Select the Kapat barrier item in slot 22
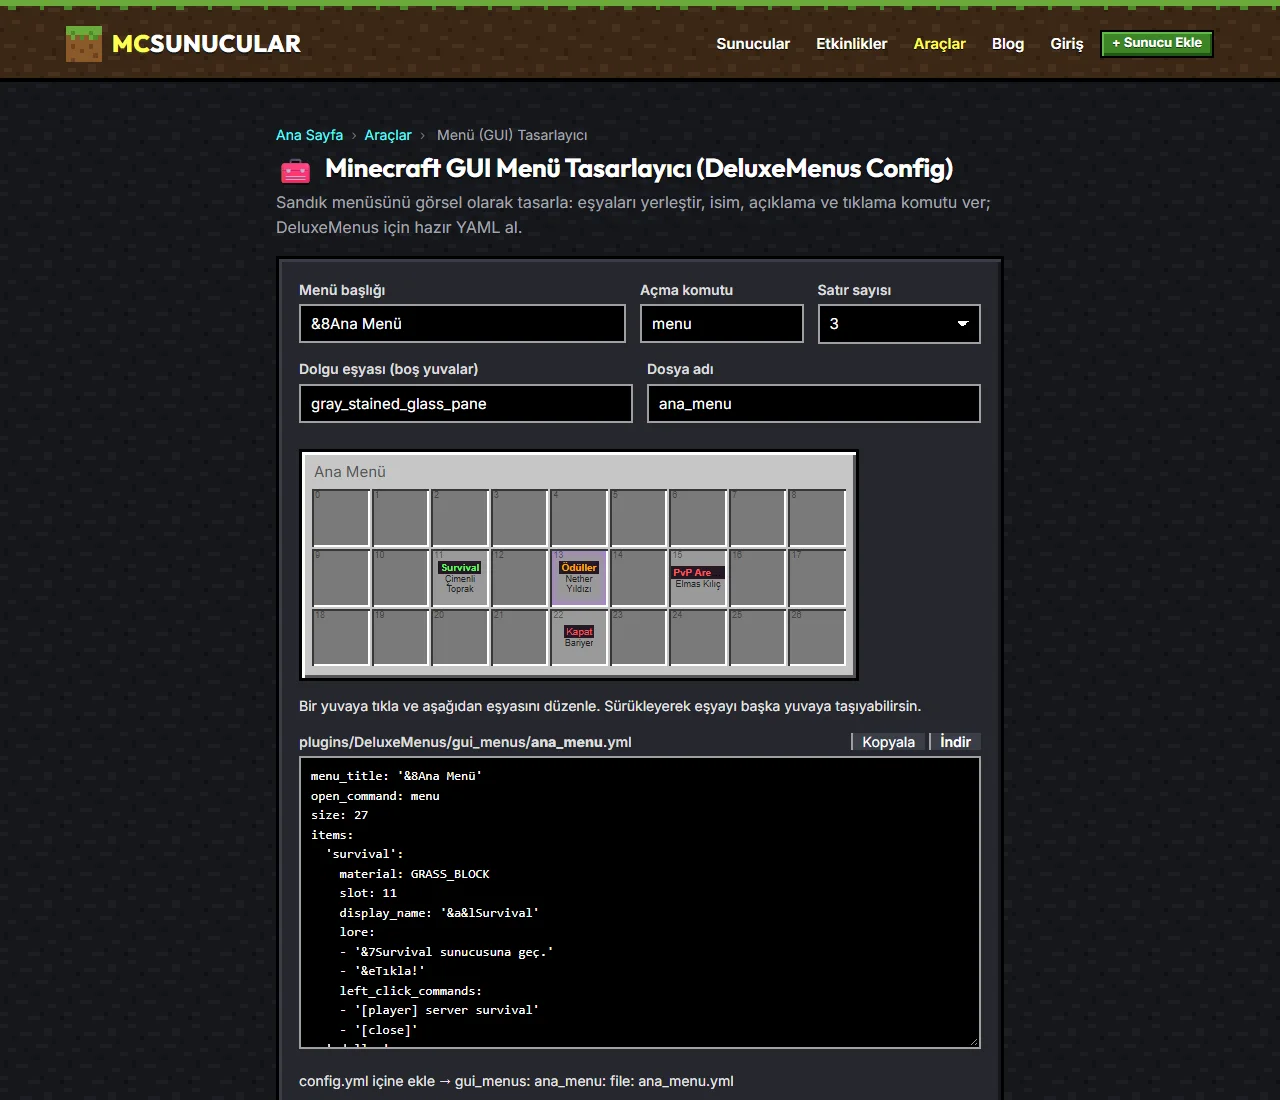 click(x=579, y=638)
